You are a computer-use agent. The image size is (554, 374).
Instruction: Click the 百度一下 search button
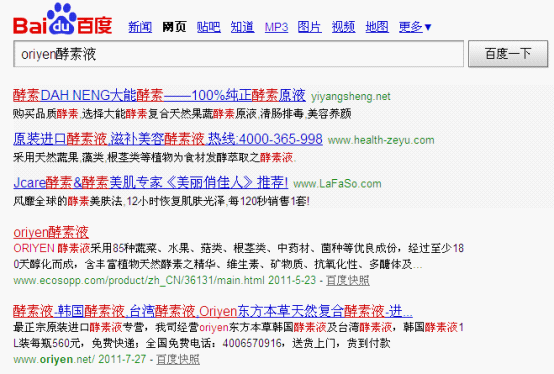click(508, 54)
